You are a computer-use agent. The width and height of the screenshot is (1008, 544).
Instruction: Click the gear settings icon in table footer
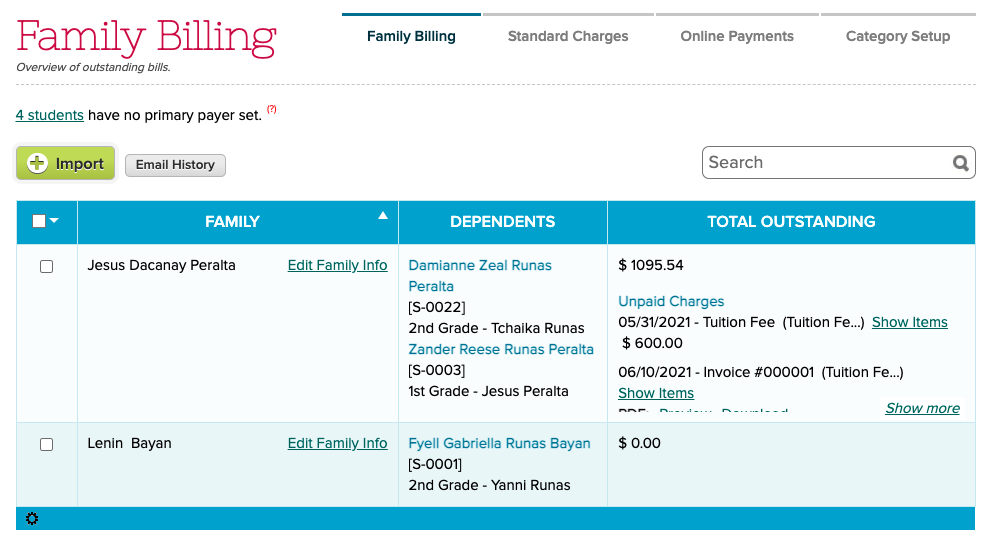tap(32, 519)
